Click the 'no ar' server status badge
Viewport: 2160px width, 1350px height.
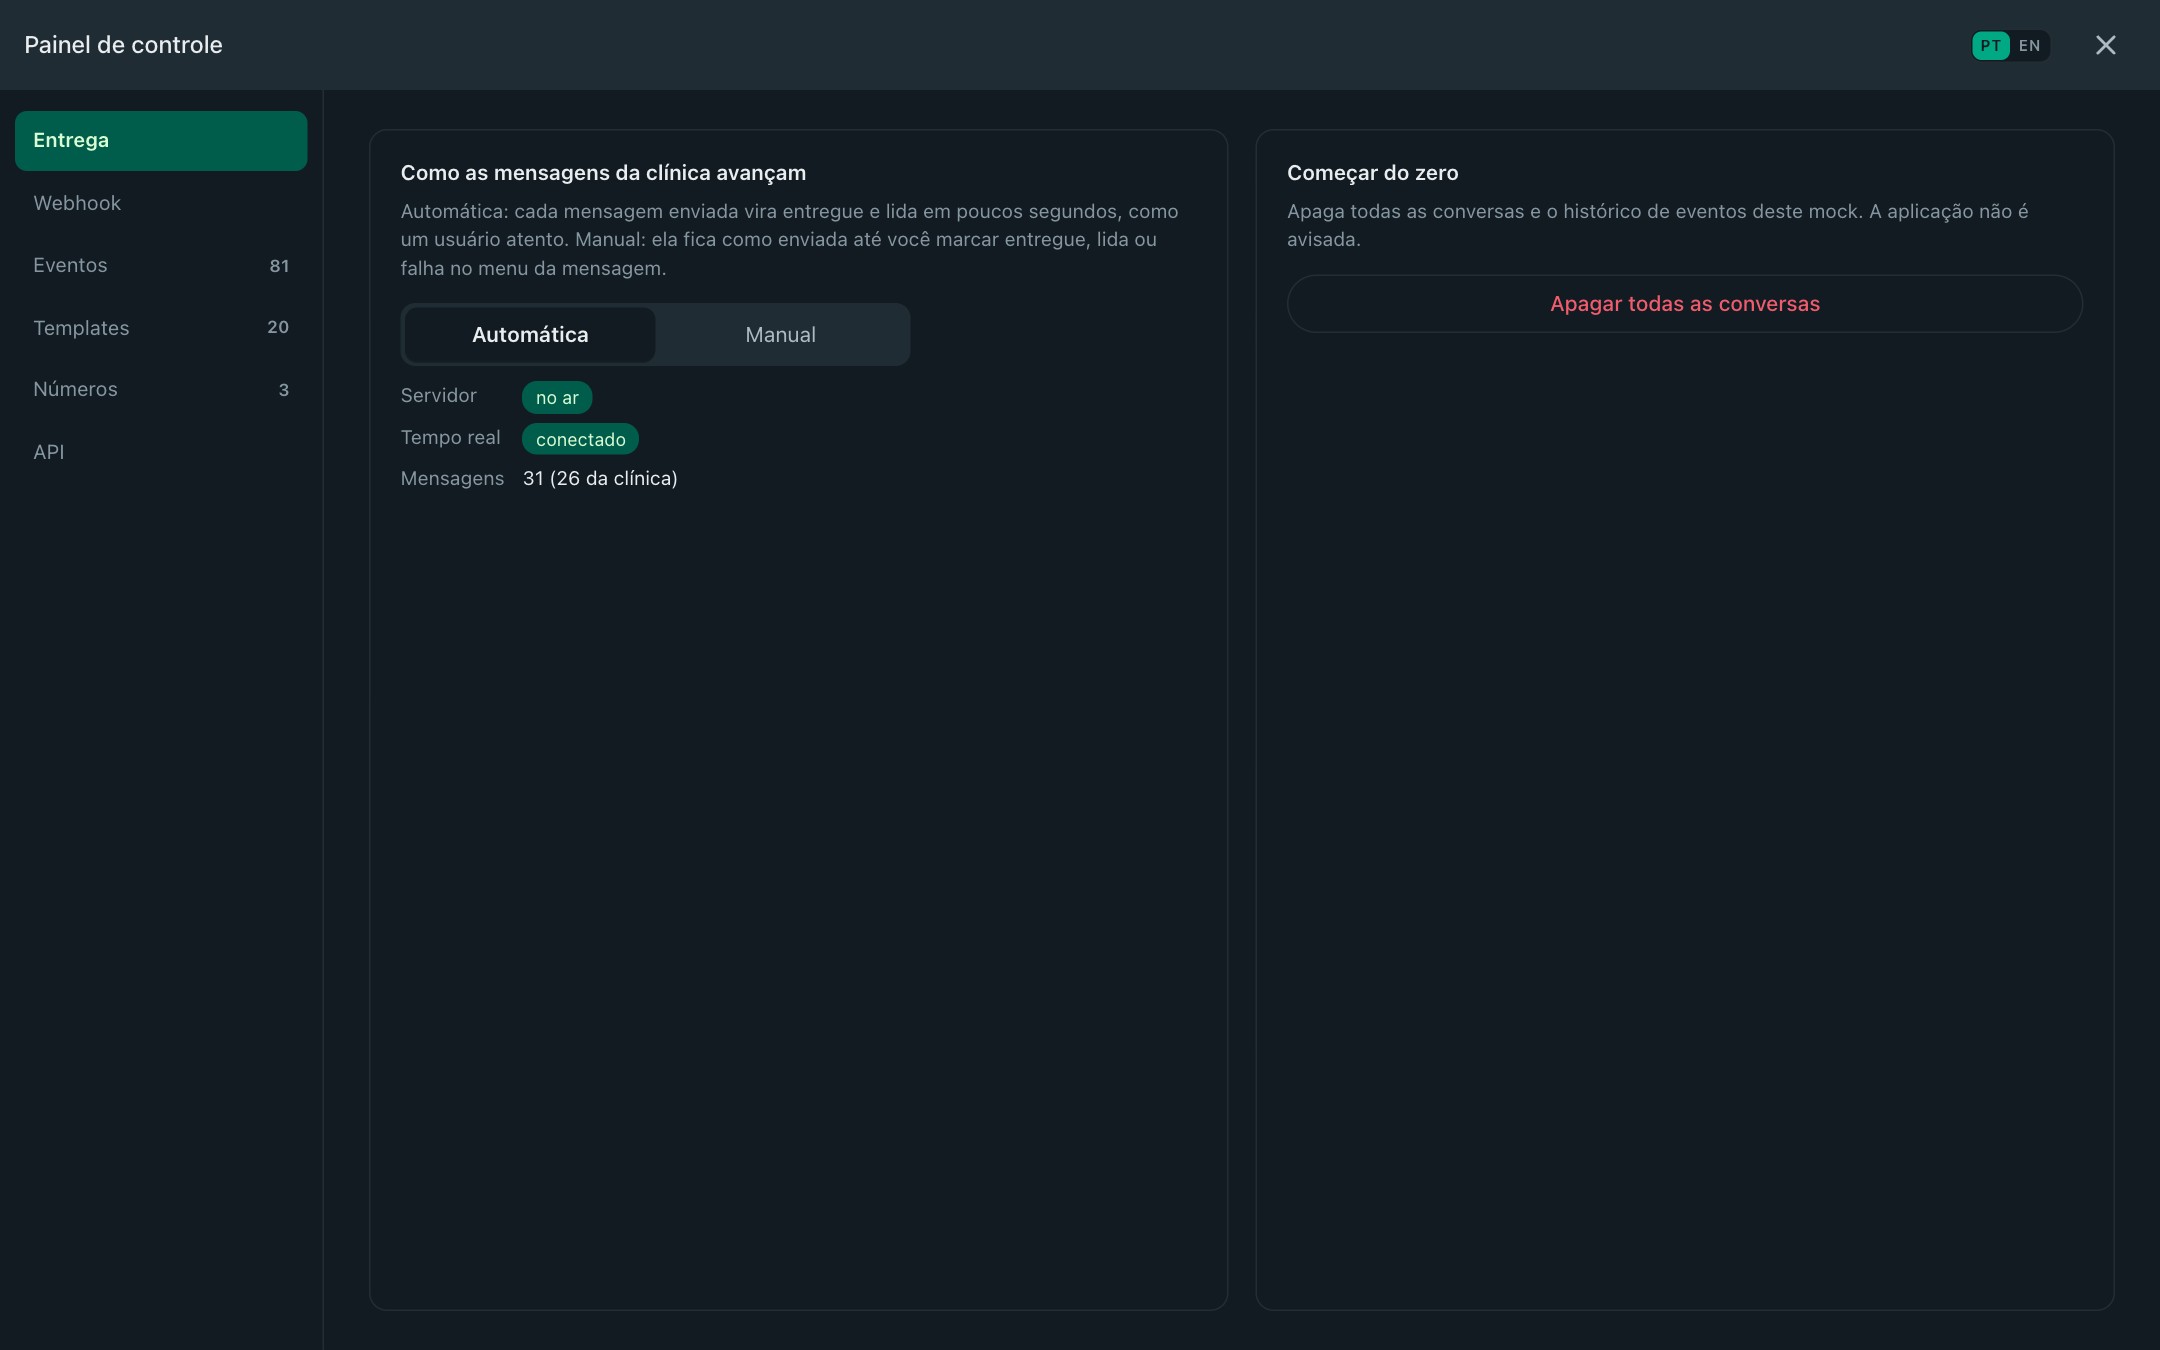(x=557, y=398)
